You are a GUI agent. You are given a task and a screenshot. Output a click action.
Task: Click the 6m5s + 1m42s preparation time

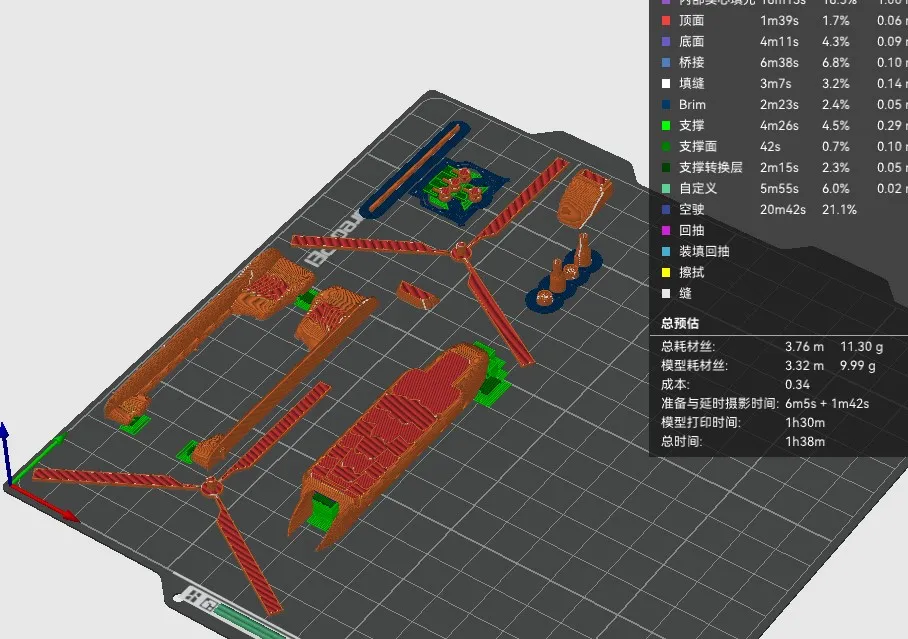click(x=827, y=403)
